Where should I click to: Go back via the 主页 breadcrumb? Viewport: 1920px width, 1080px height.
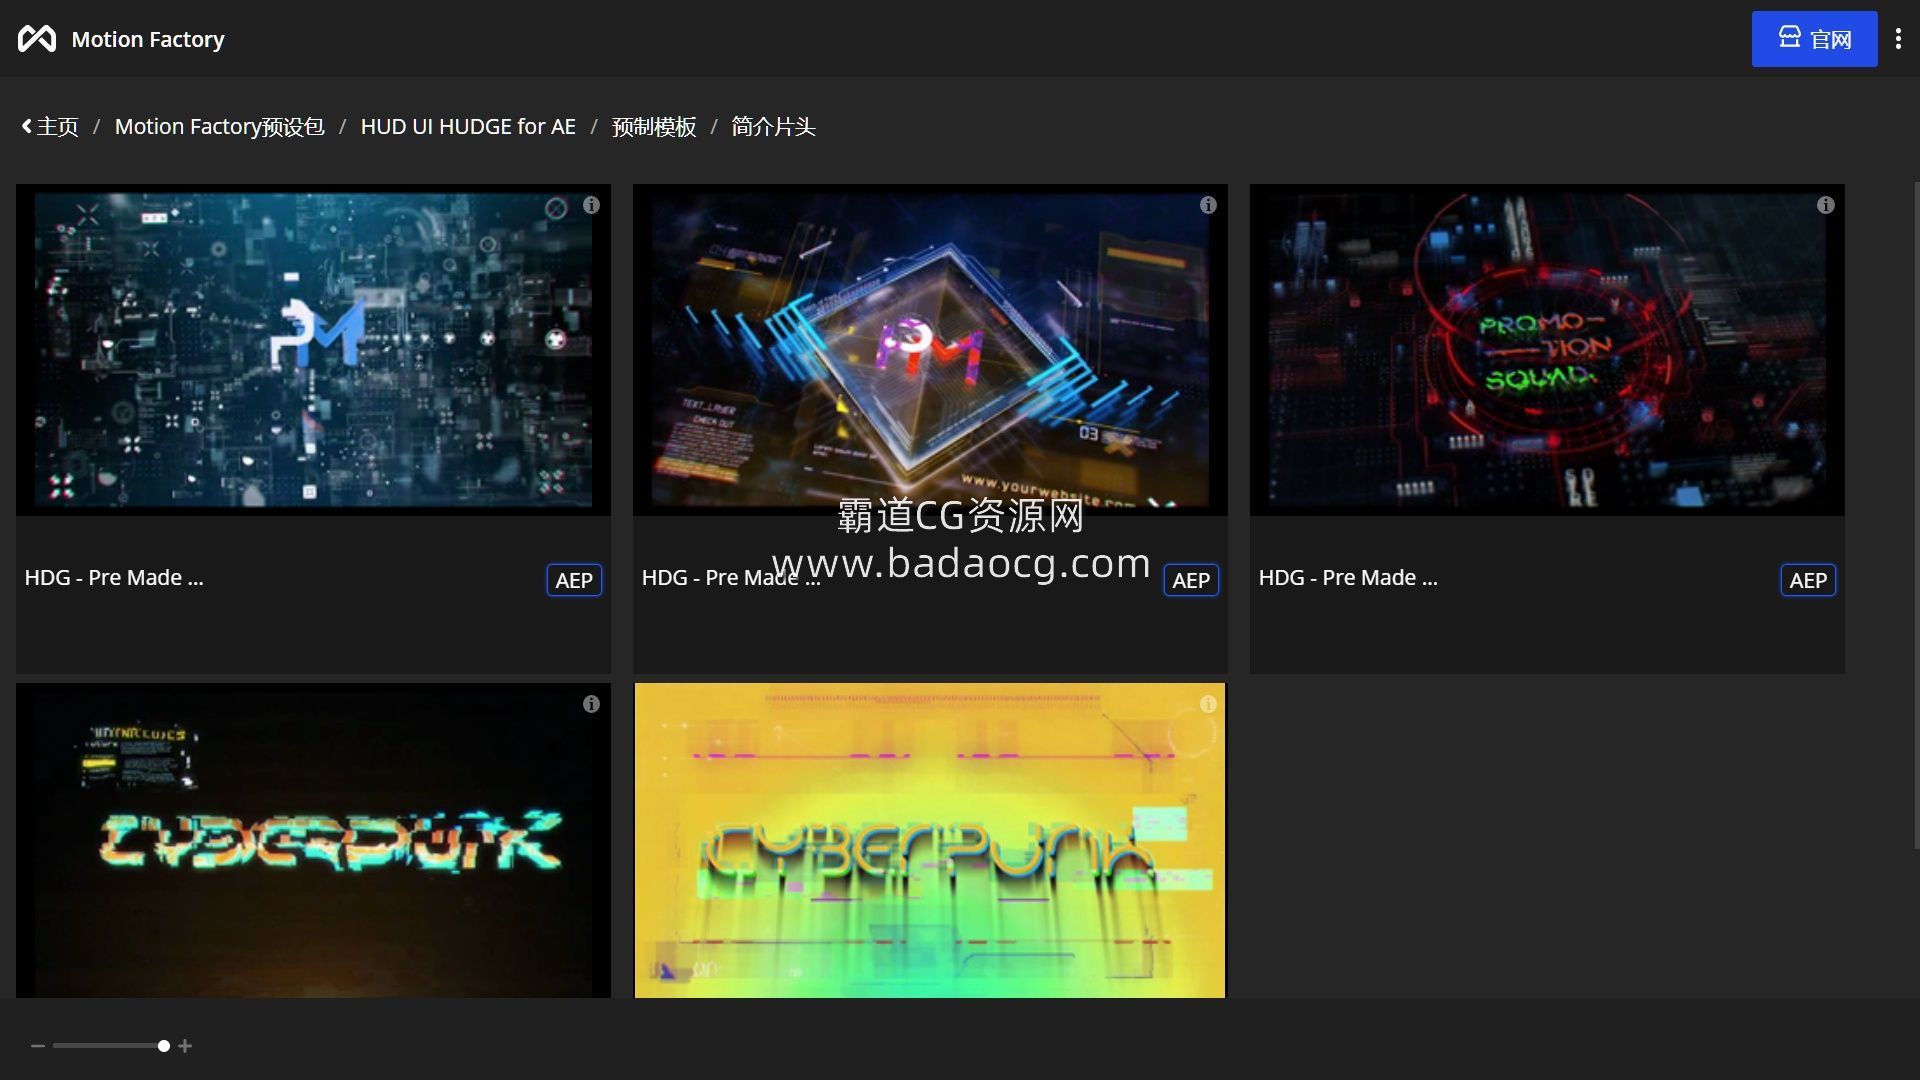[x=50, y=127]
